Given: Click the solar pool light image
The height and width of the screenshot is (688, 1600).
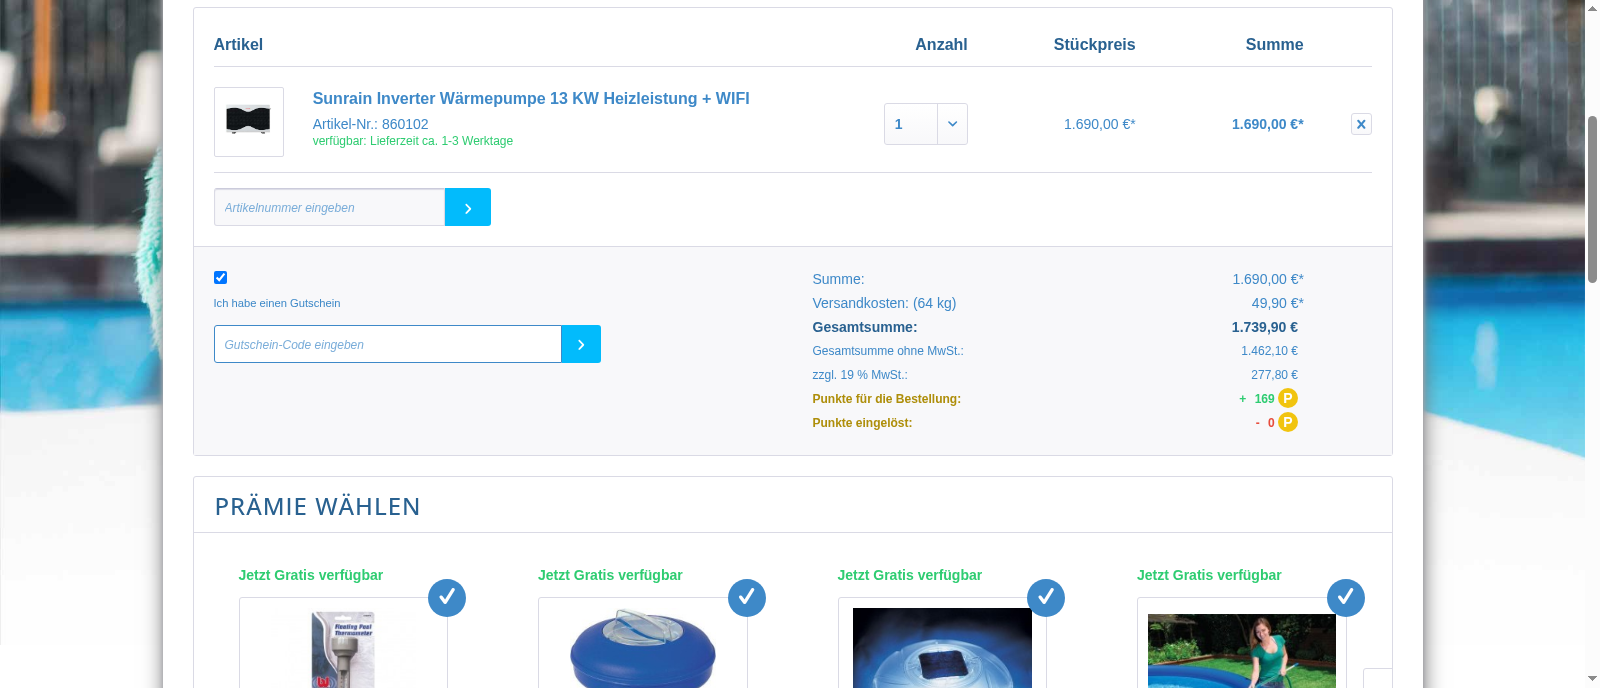Looking at the screenshot, I should click(x=942, y=648).
